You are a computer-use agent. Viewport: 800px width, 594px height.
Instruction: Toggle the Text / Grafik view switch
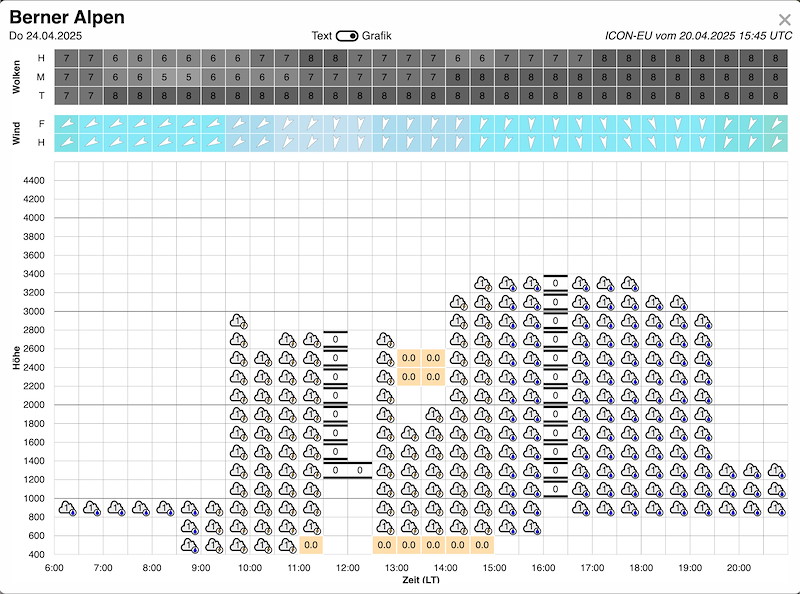pyautogui.click(x=347, y=35)
